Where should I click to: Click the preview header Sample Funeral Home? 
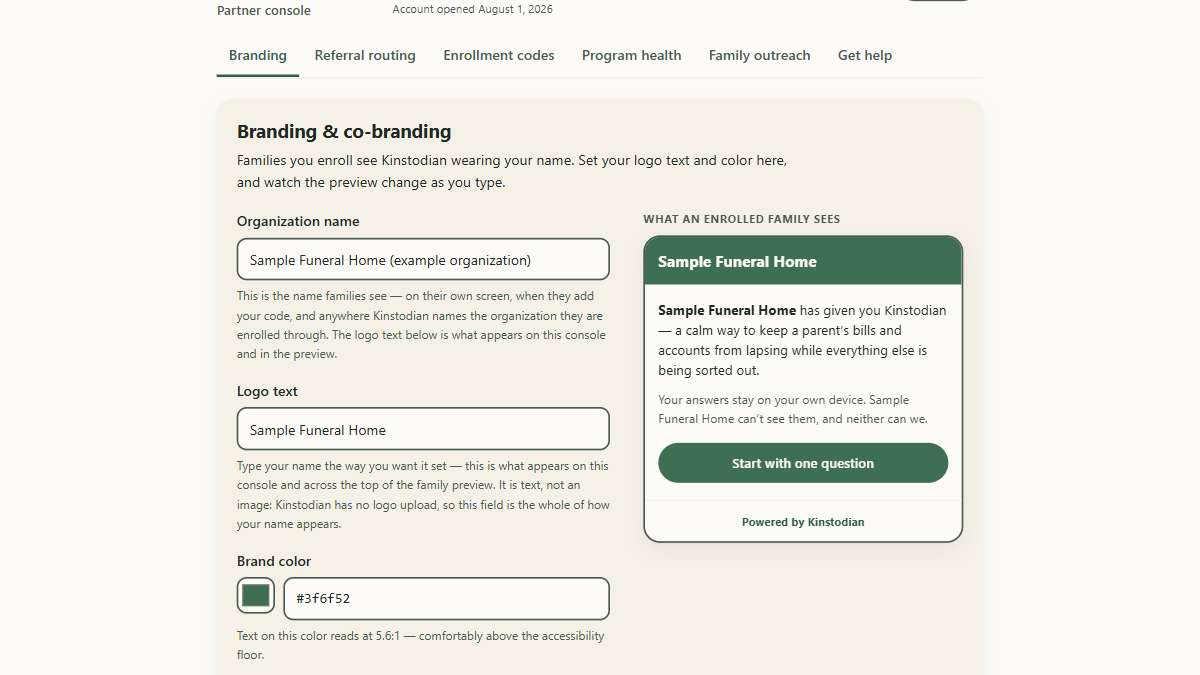737,262
